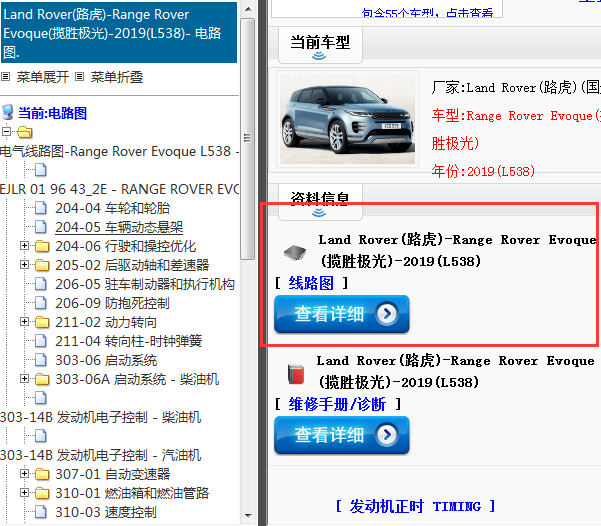Click 查看详细 button under 维修手册/诊断
This screenshot has width=601, height=526.
[342, 435]
